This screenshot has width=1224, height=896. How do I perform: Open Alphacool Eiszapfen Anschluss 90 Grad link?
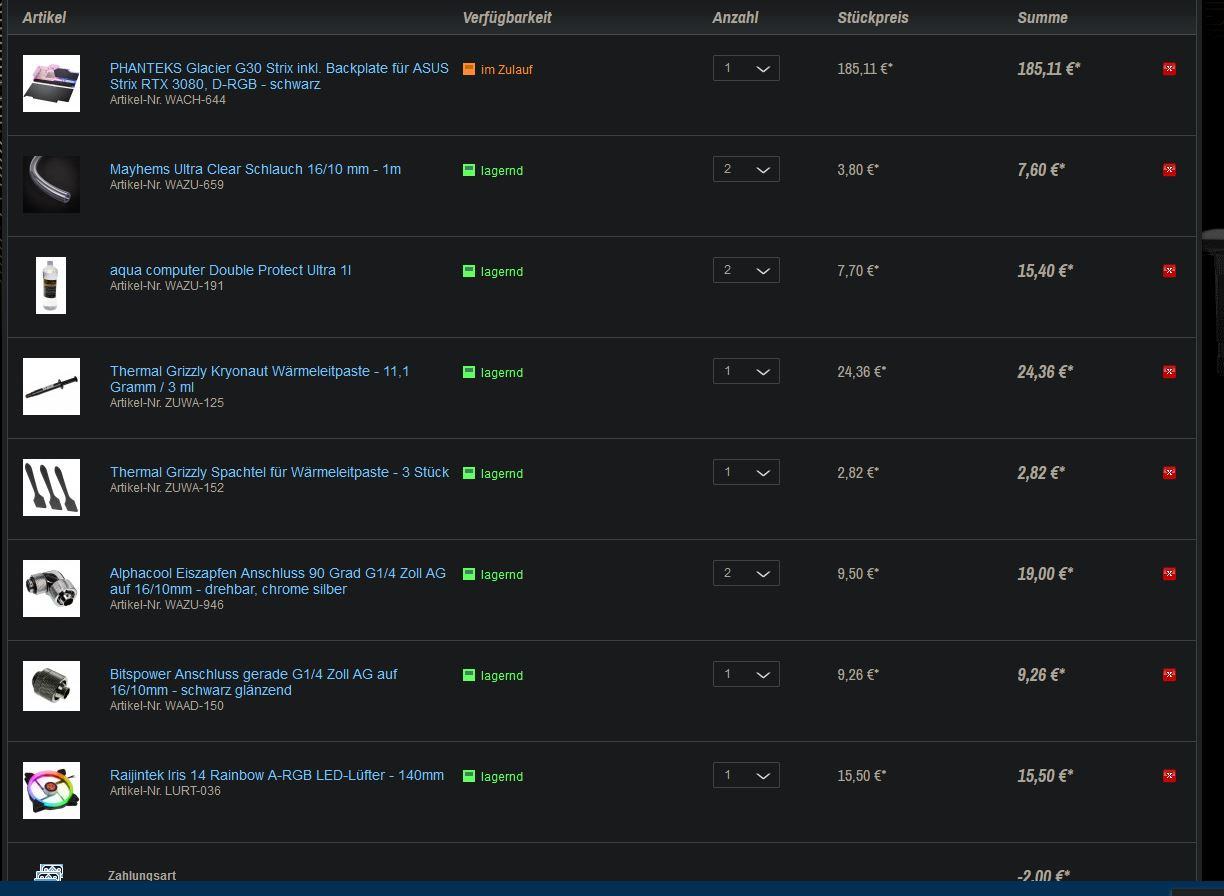pyautogui.click(x=278, y=581)
